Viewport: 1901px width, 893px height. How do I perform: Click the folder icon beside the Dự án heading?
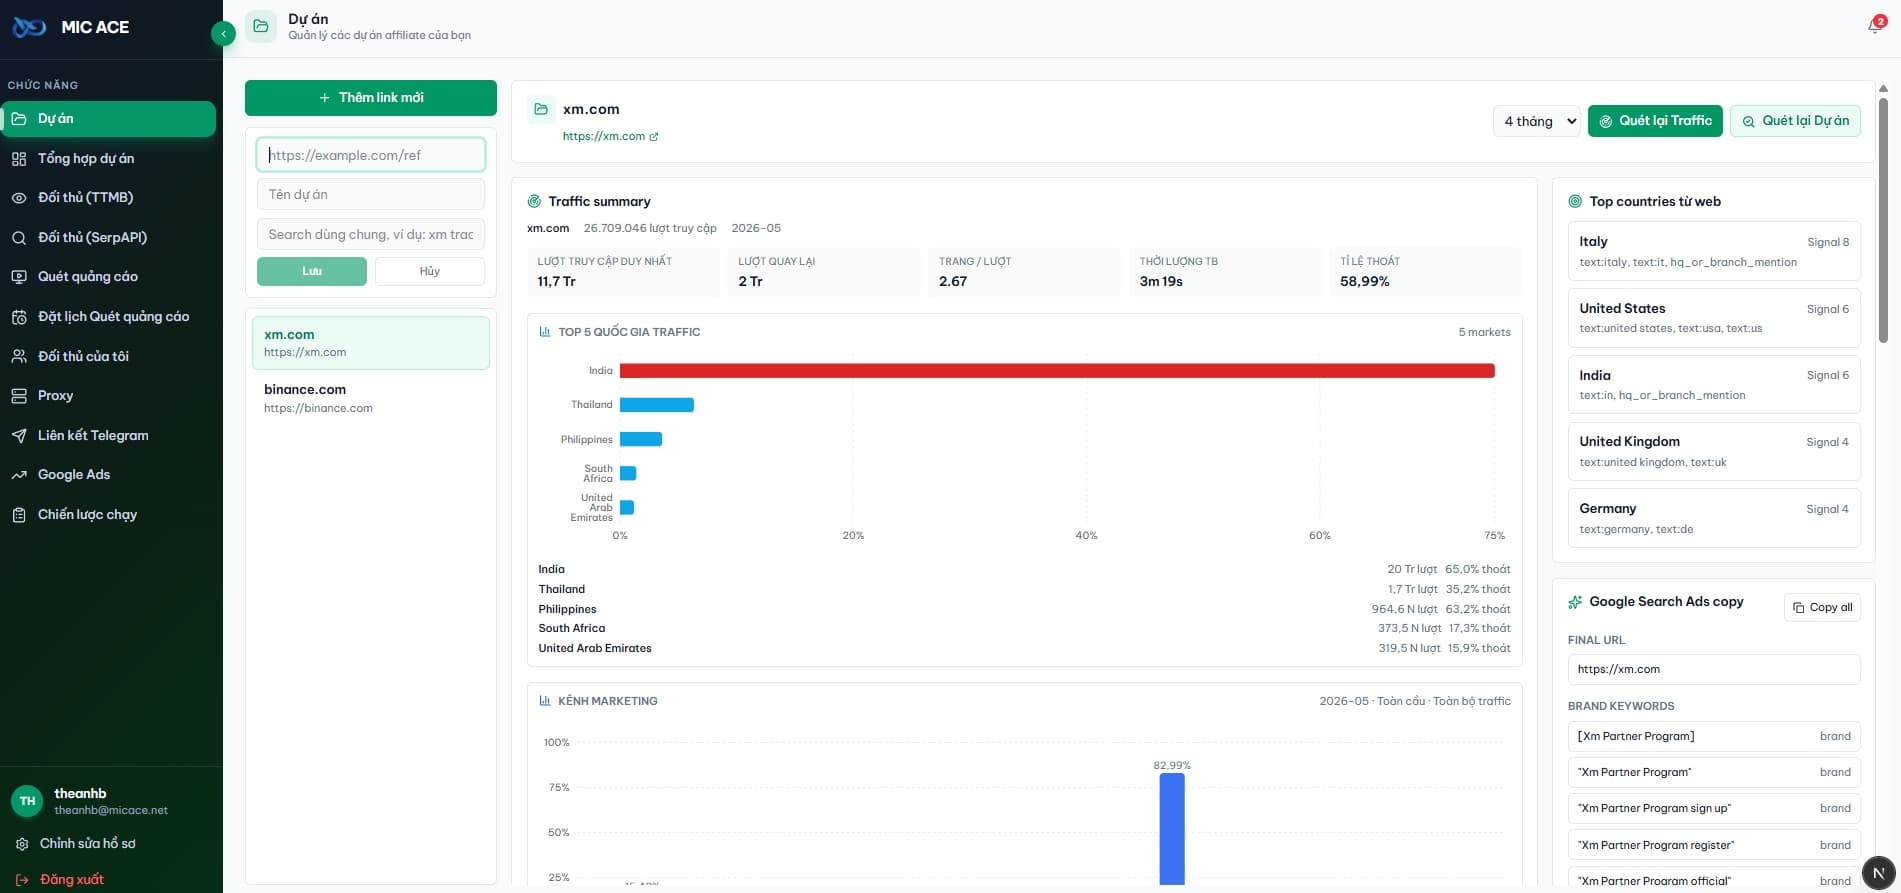261,27
